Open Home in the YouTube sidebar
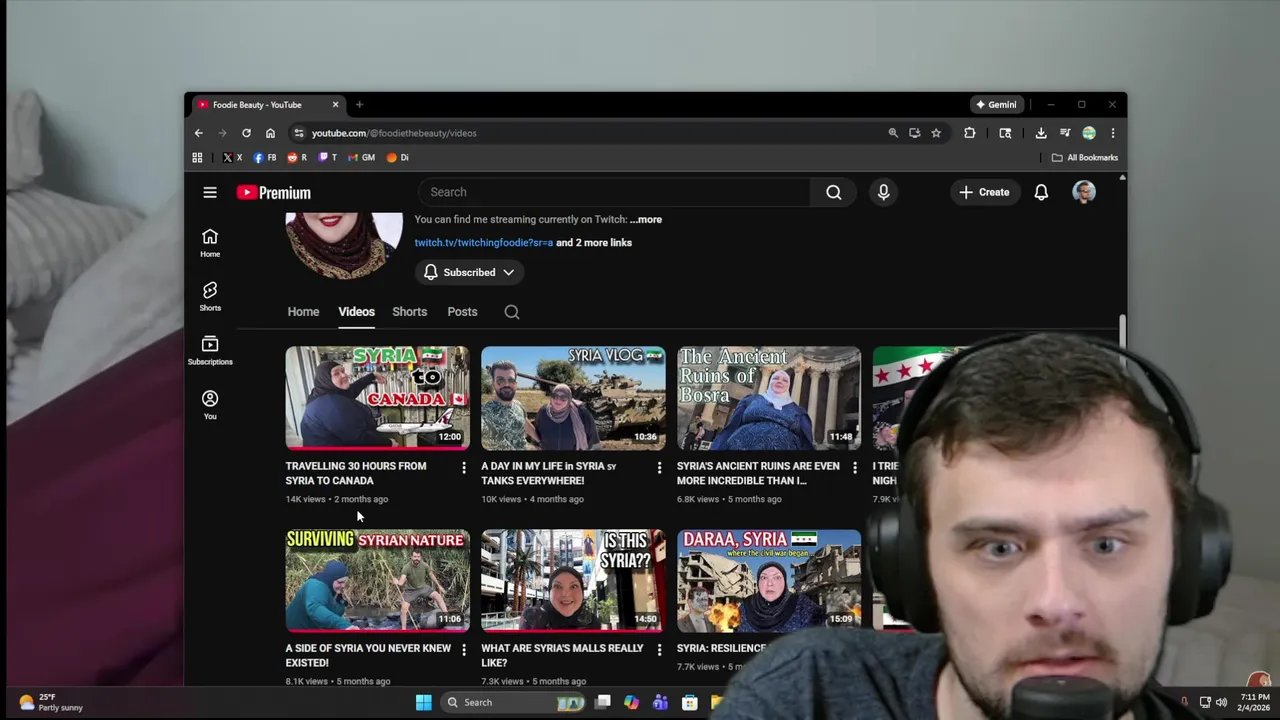The height and width of the screenshot is (720, 1280). coord(210,243)
